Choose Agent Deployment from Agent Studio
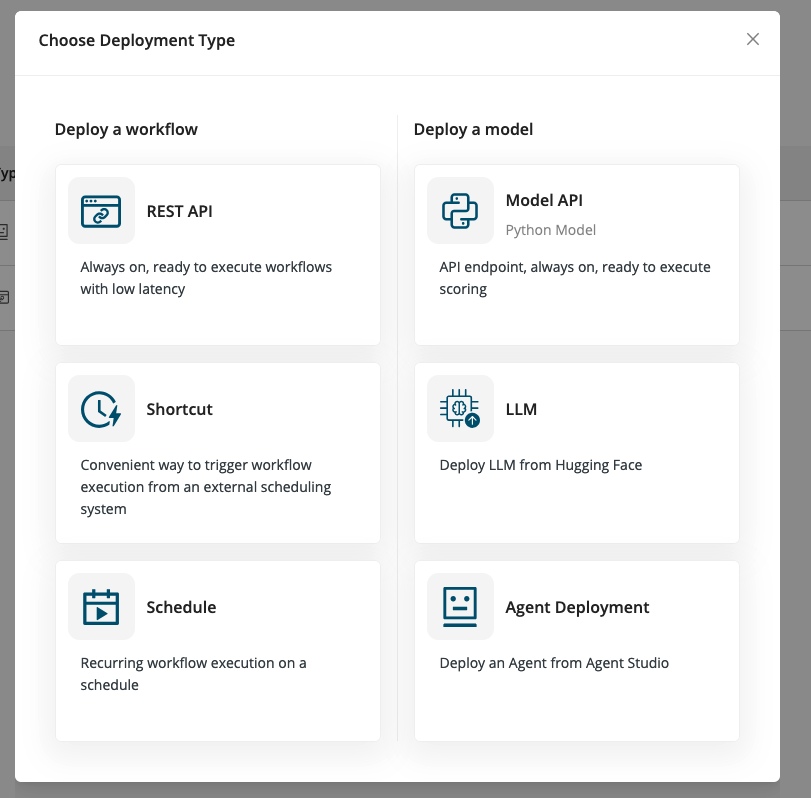The width and height of the screenshot is (811, 798). click(x=577, y=650)
